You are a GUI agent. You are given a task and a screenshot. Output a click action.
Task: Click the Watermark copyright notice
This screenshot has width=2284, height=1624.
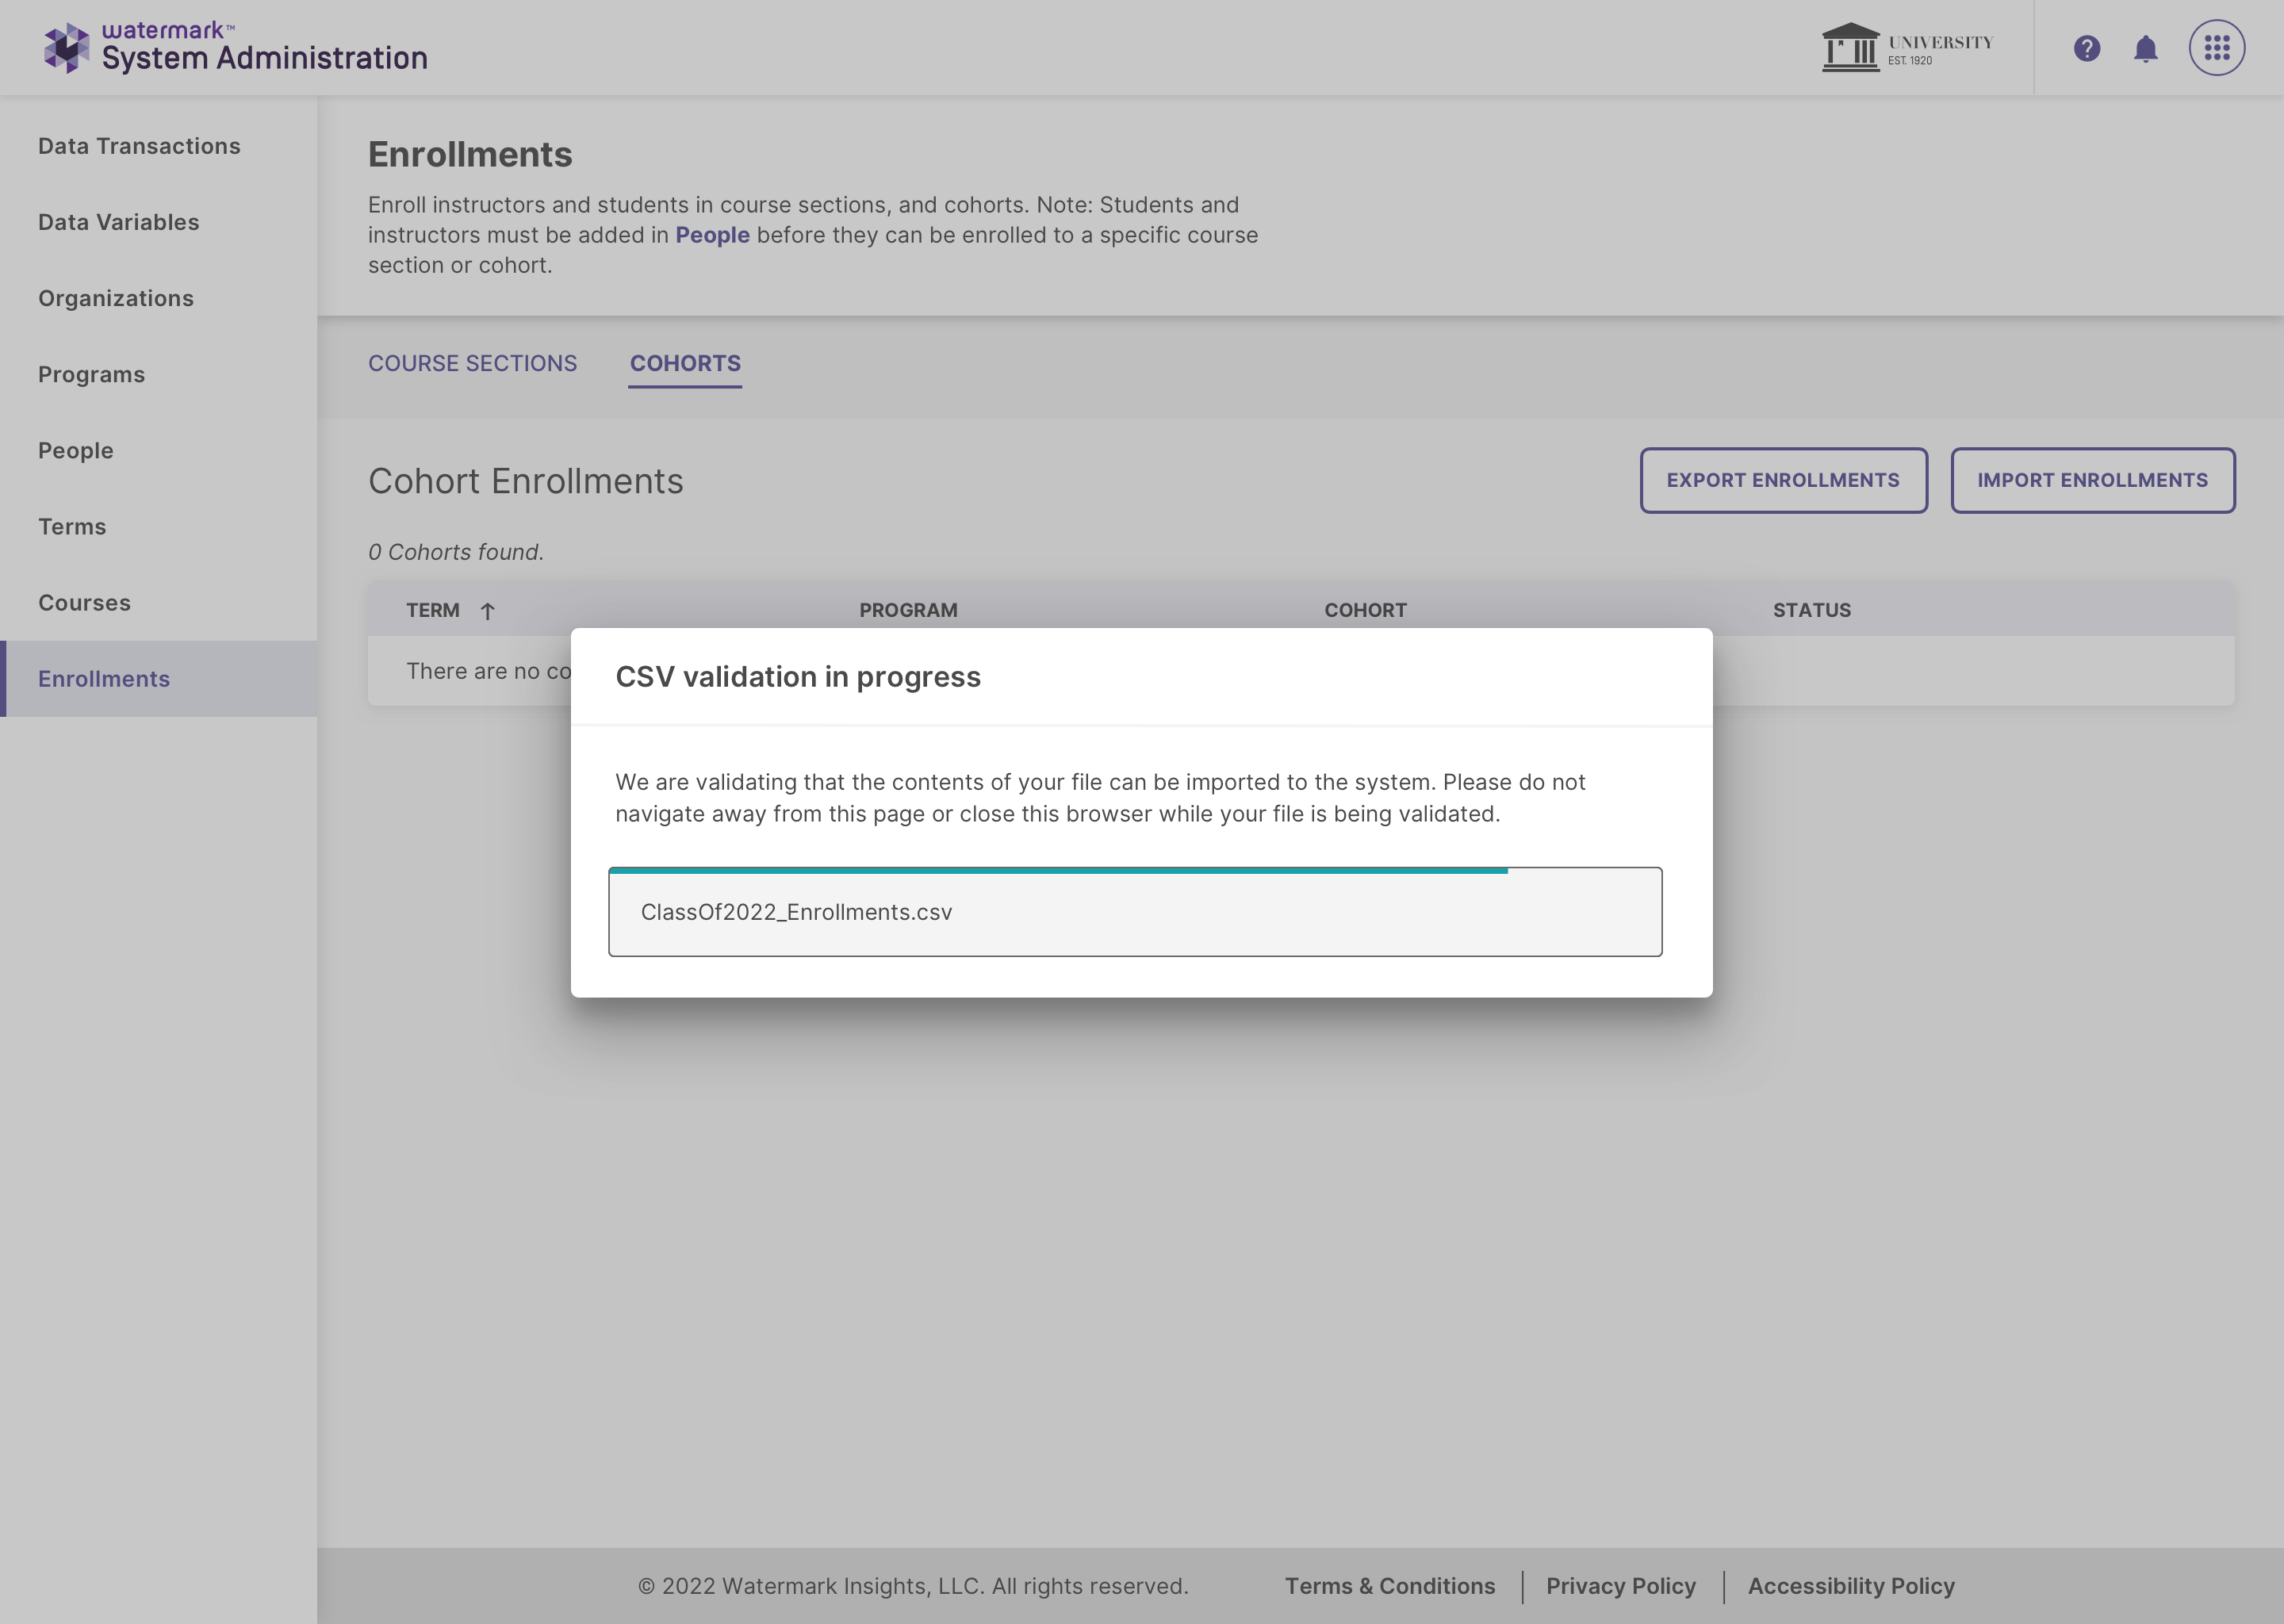[913, 1586]
